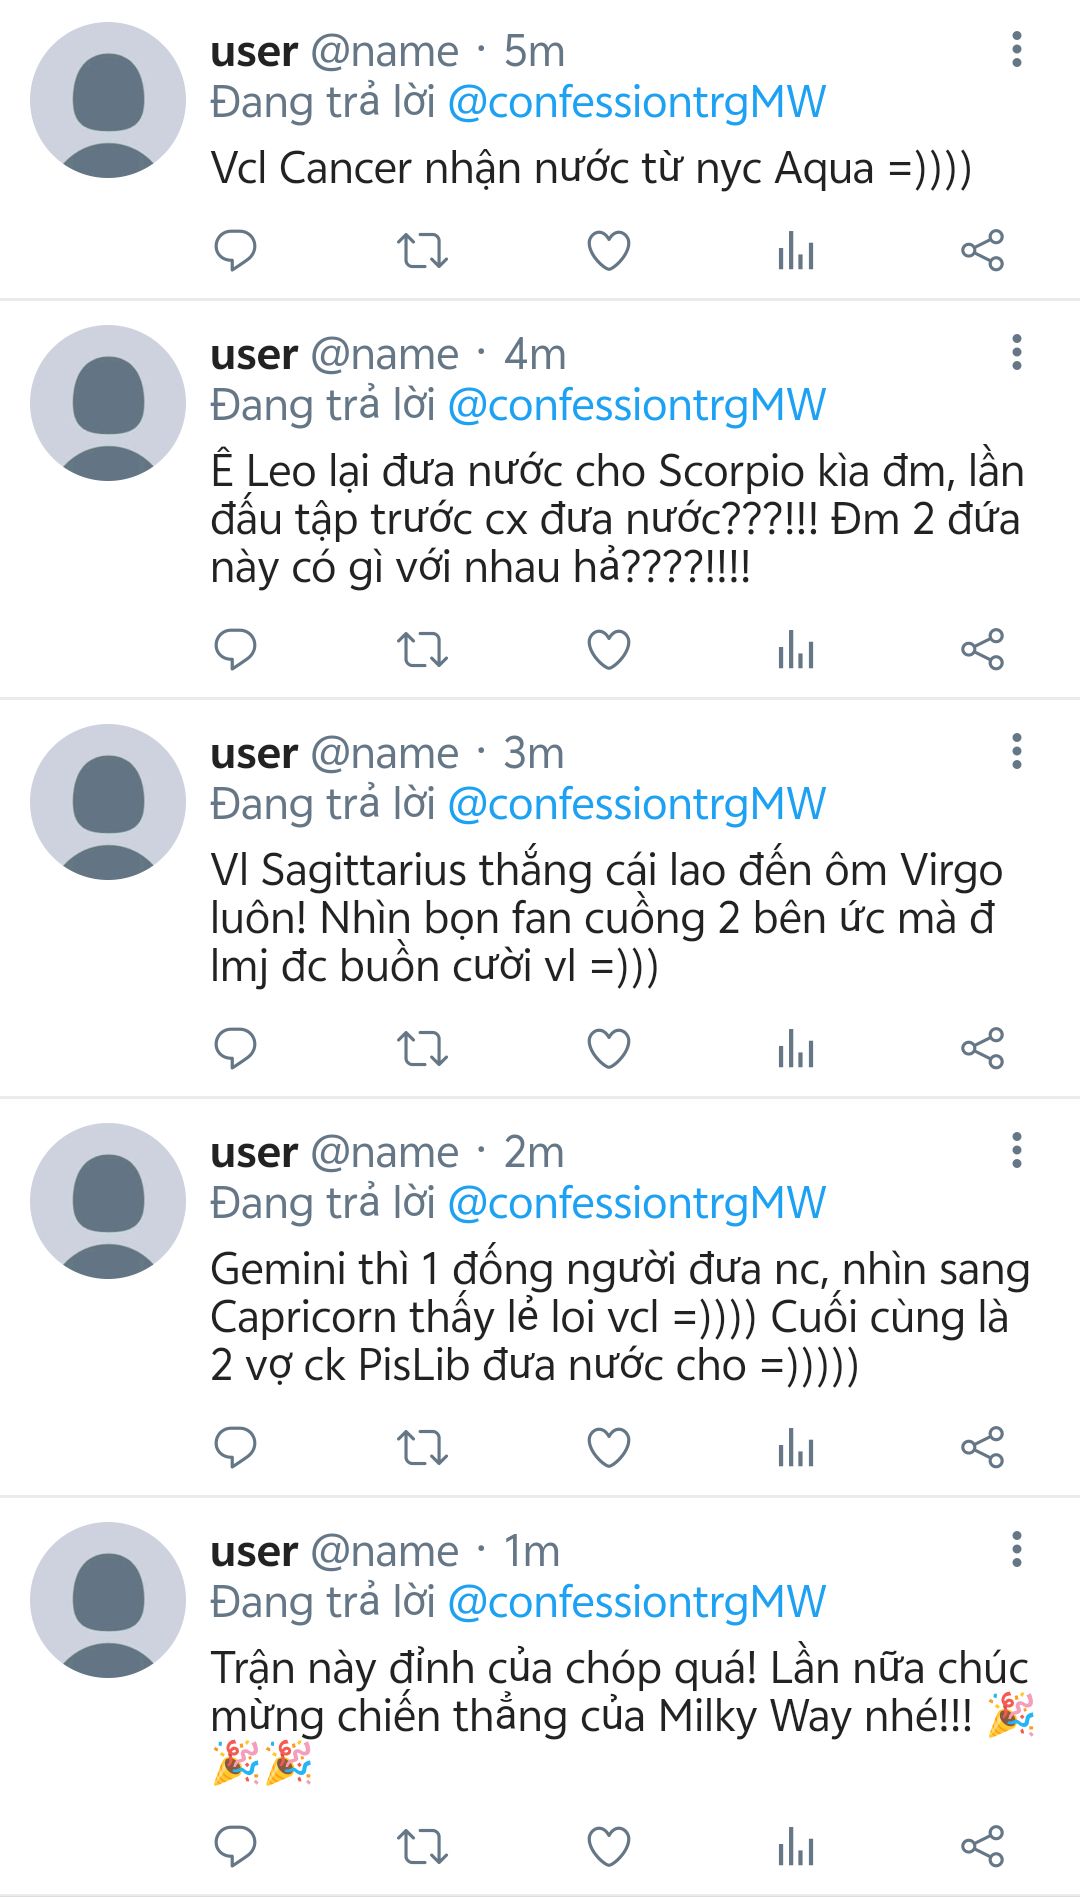Viewport: 1080px width, 1897px height.
Task: Open profile avatar of the 1m tweet
Action: [108, 1600]
